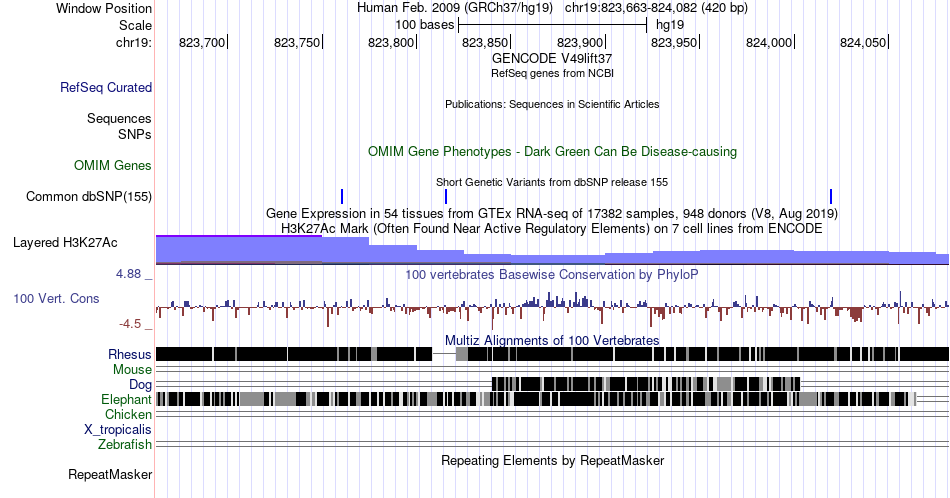Click the 824,050 ruler position
Viewport: 950px width, 498px height.
[863, 42]
